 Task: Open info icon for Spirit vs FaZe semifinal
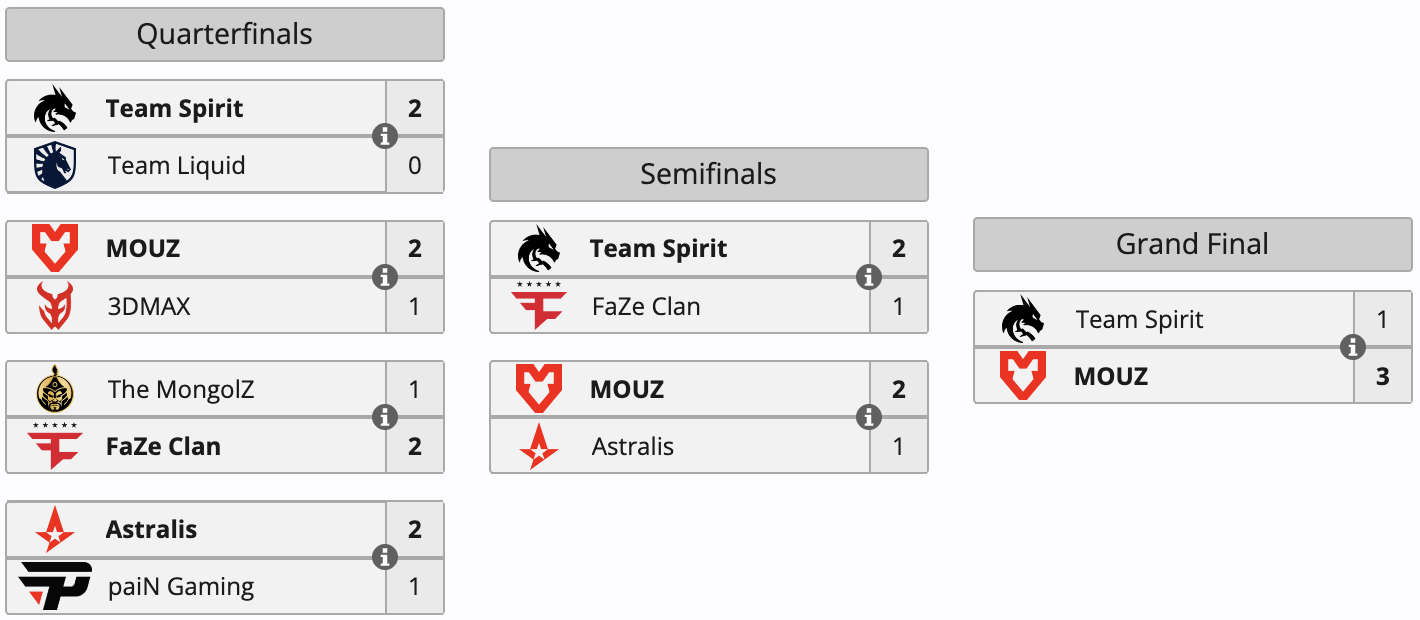(x=869, y=277)
